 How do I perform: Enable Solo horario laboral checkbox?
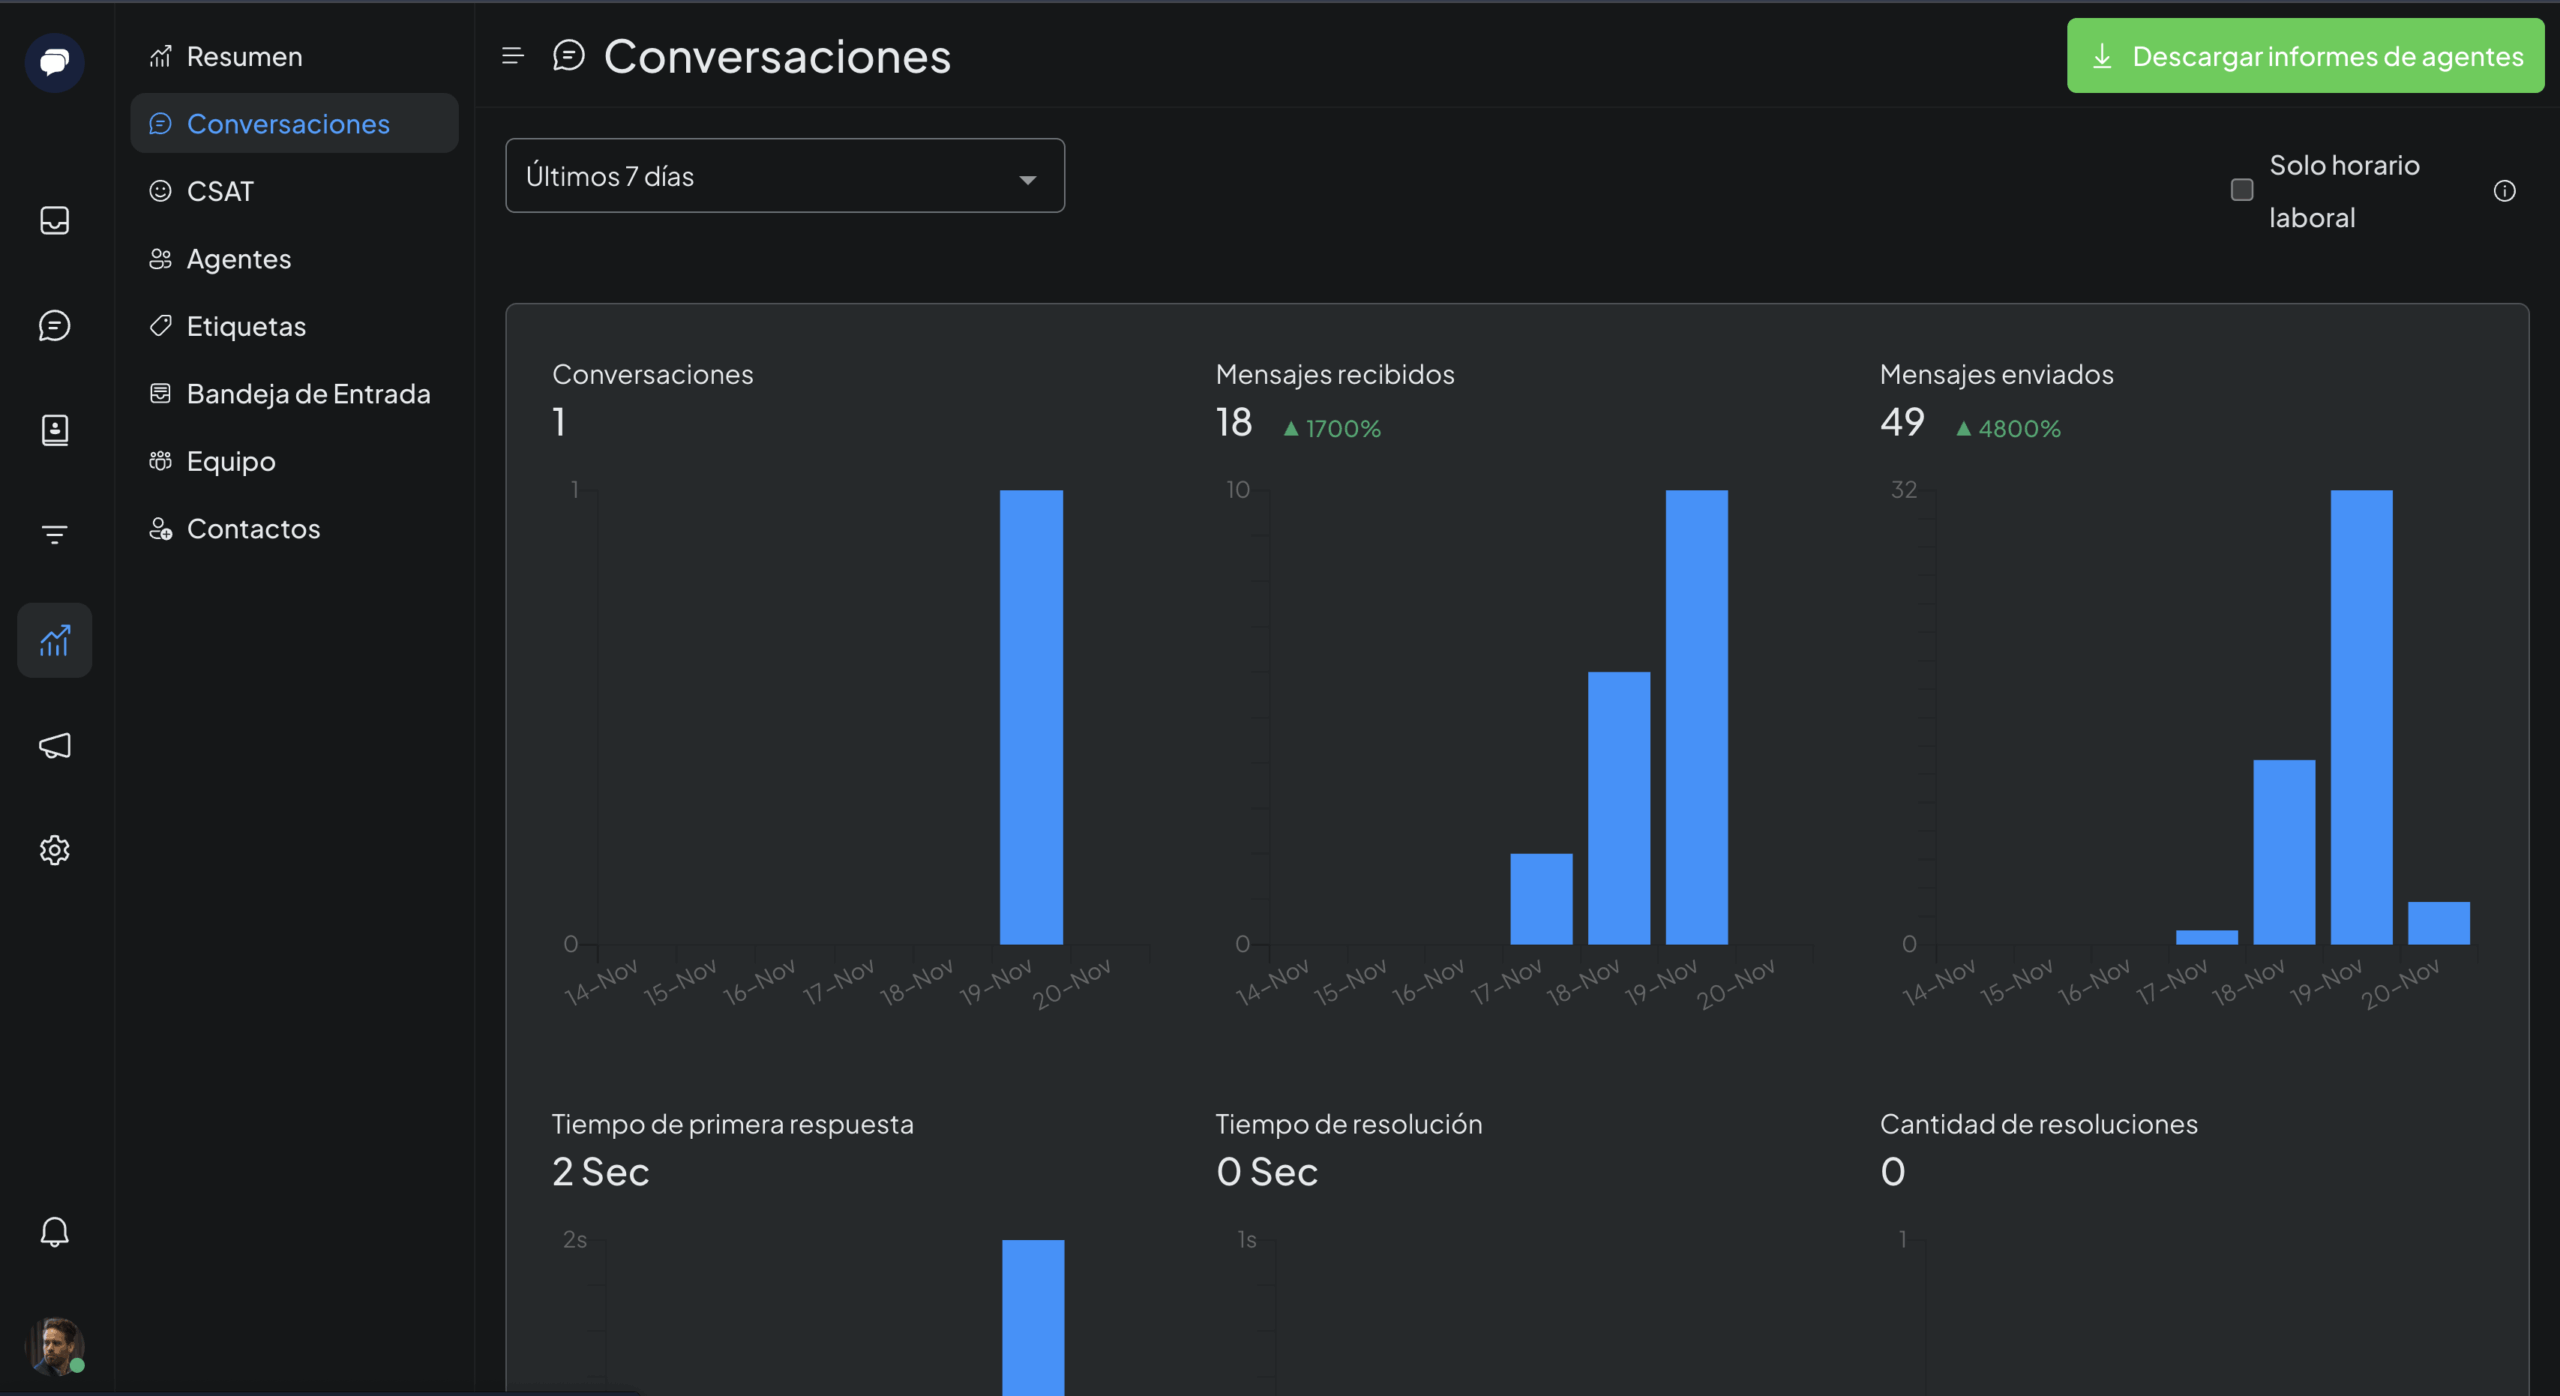(x=2242, y=190)
